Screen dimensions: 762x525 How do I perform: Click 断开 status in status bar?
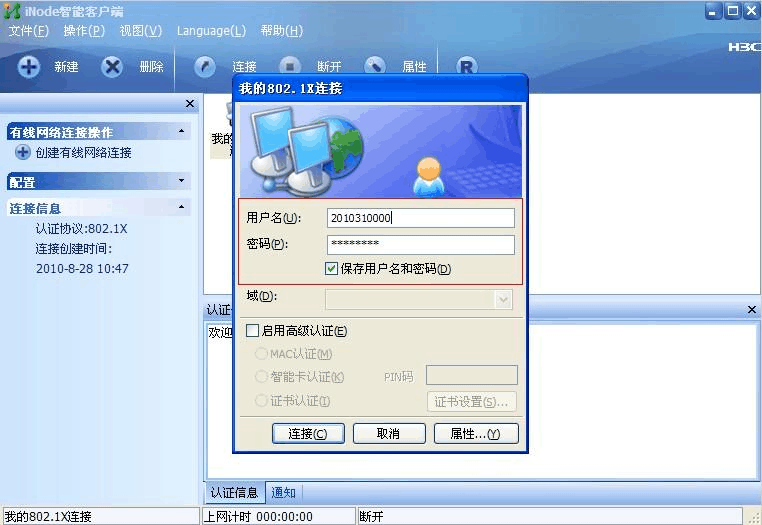(x=371, y=516)
